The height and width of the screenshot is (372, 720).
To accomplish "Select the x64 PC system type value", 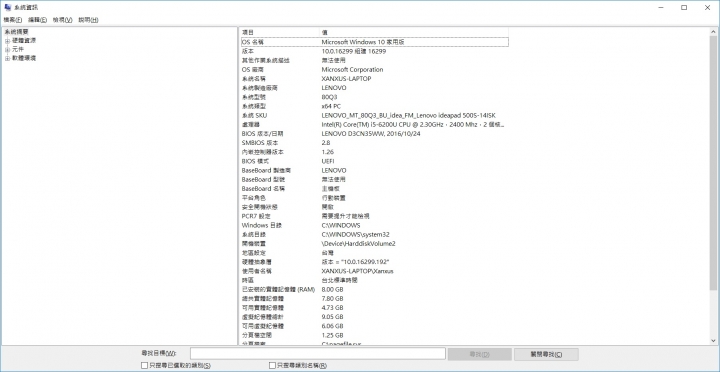I will point(331,106).
